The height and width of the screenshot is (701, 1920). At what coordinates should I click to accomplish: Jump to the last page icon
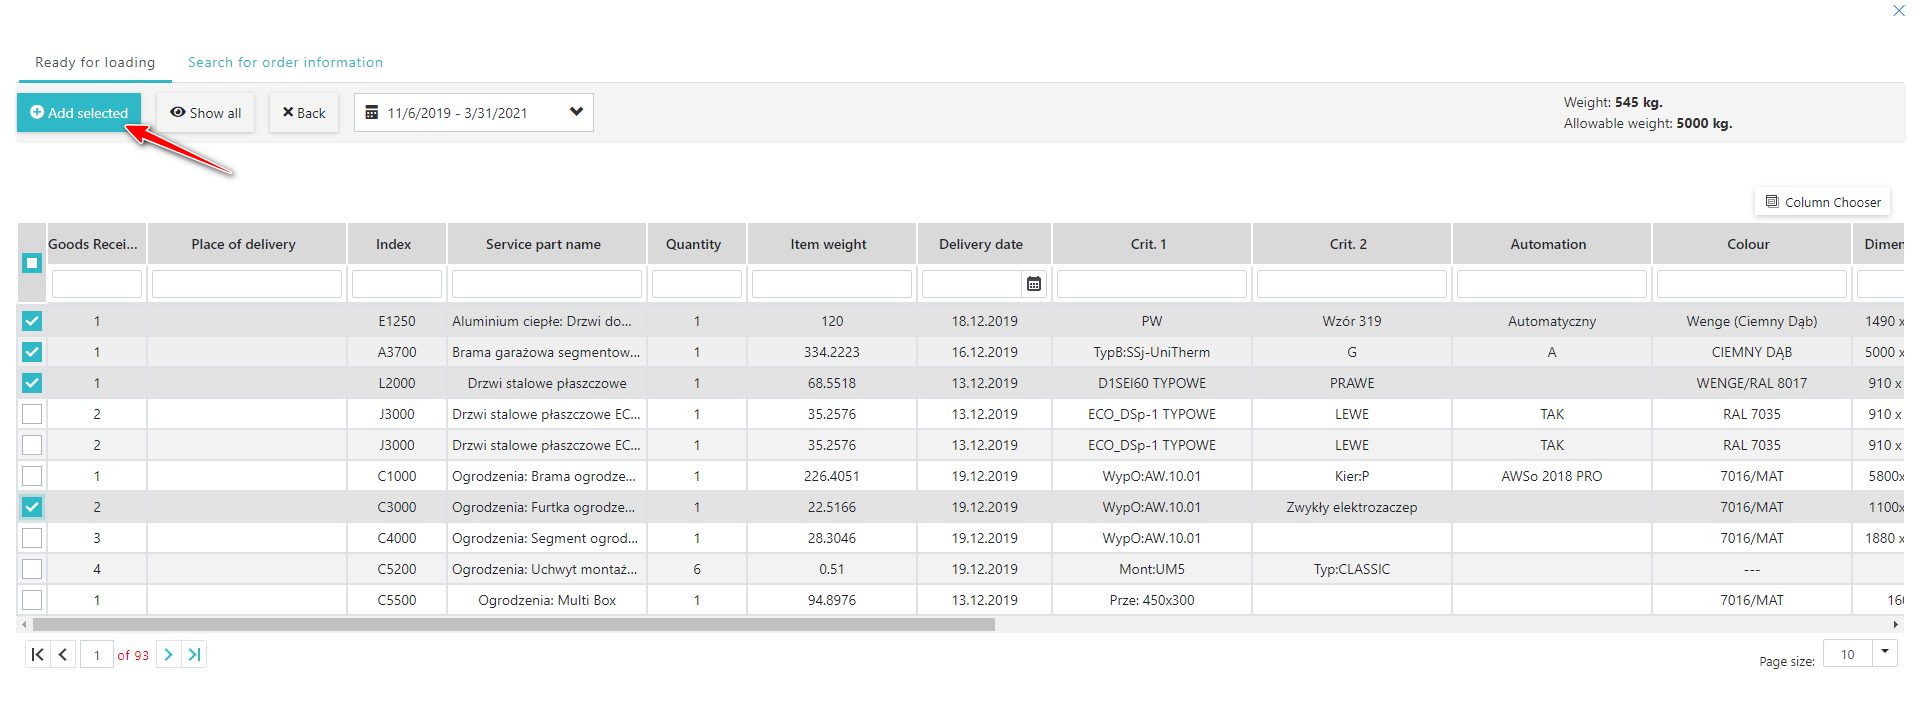point(195,654)
